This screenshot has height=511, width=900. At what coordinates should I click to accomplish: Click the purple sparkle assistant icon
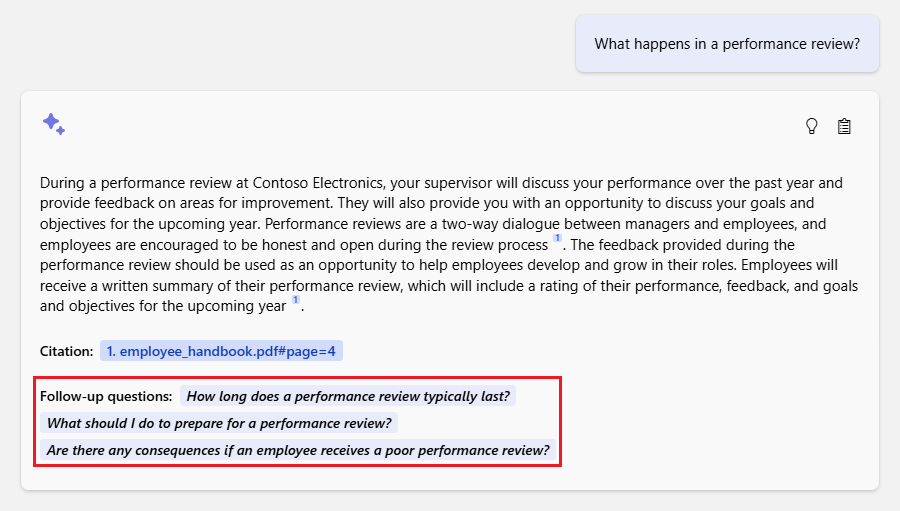(54, 124)
